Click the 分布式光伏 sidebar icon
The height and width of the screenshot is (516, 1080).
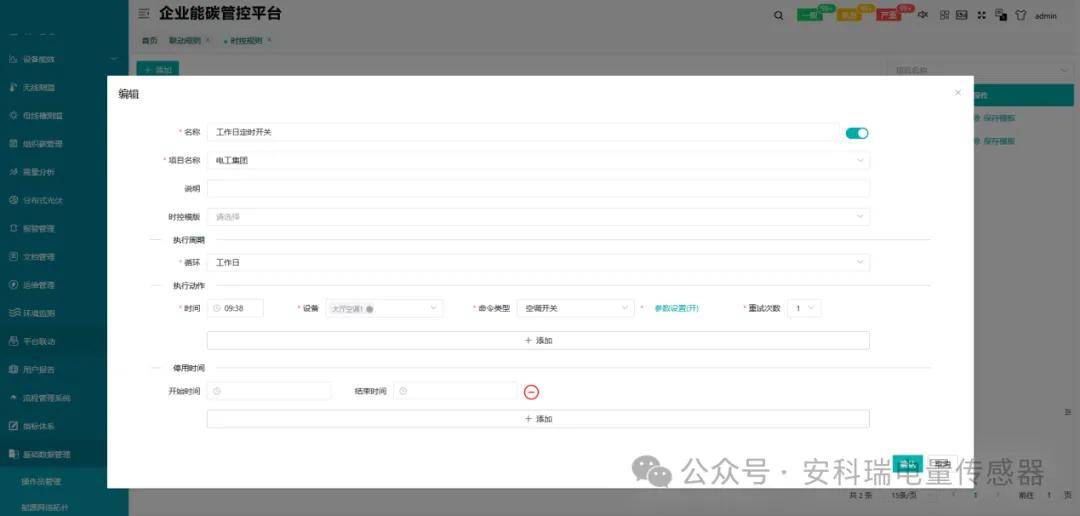click(13, 200)
